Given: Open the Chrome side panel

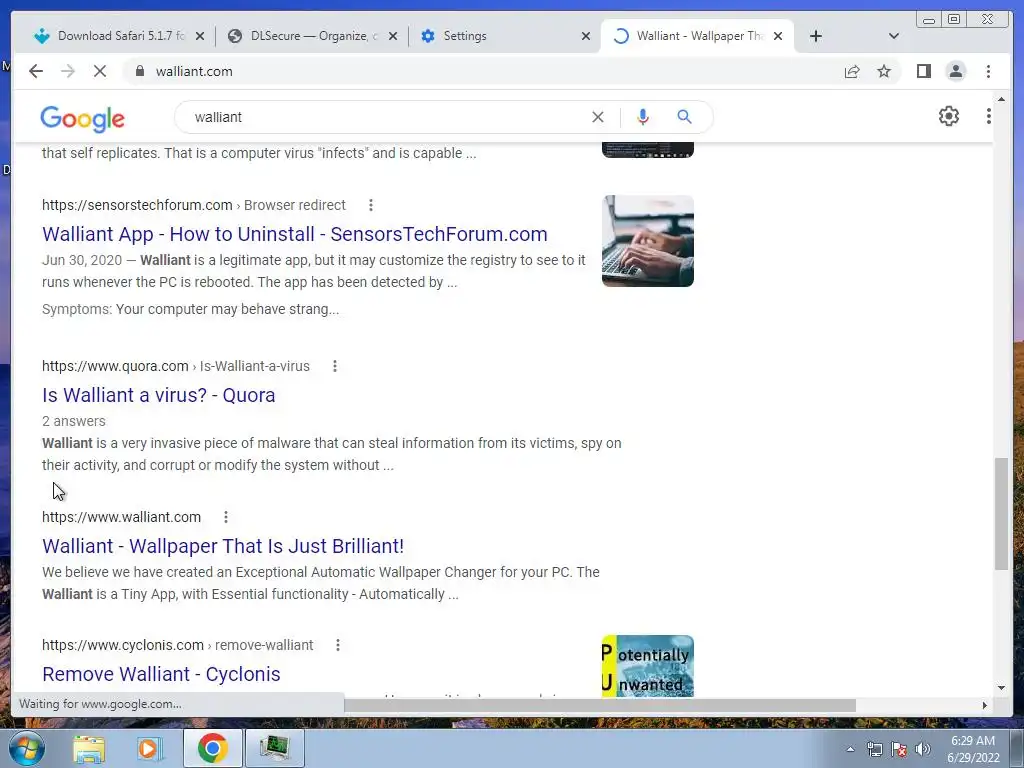Looking at the screenshot, I should [x=923, y=71].
